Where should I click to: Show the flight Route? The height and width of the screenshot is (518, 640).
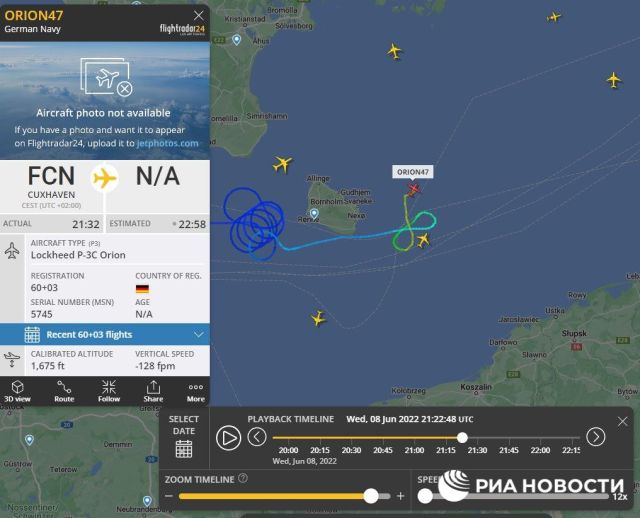[64, 391]
